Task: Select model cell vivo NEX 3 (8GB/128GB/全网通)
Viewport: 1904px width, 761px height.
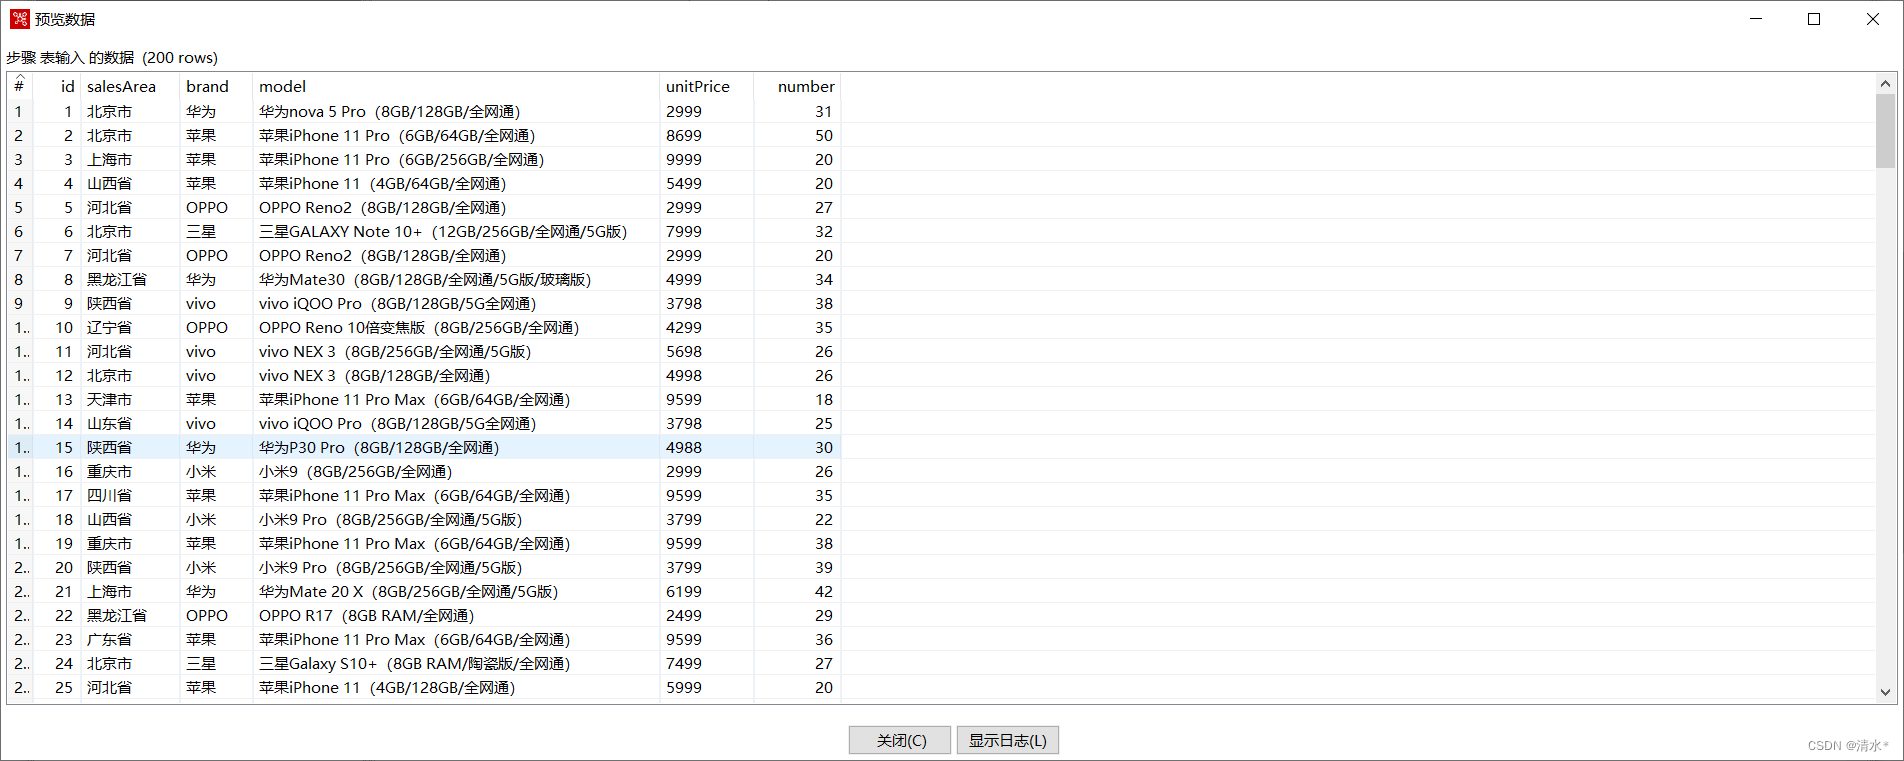Action: [374, 375]
